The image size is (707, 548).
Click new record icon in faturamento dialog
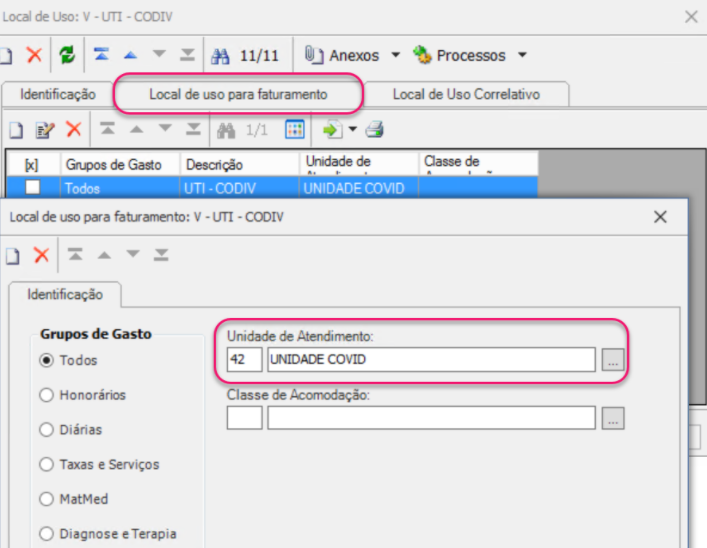click(13, 256)
